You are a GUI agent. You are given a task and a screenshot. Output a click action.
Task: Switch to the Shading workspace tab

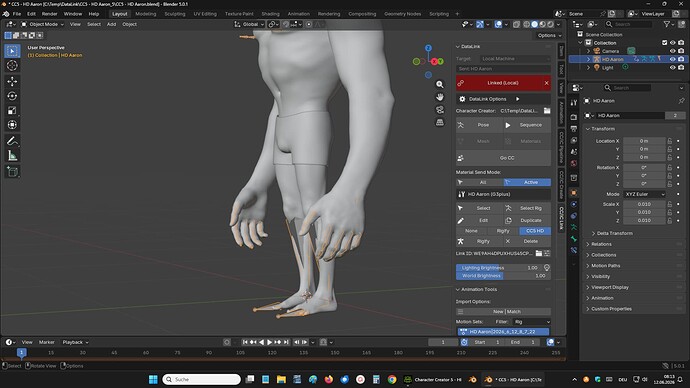[270, 14]
